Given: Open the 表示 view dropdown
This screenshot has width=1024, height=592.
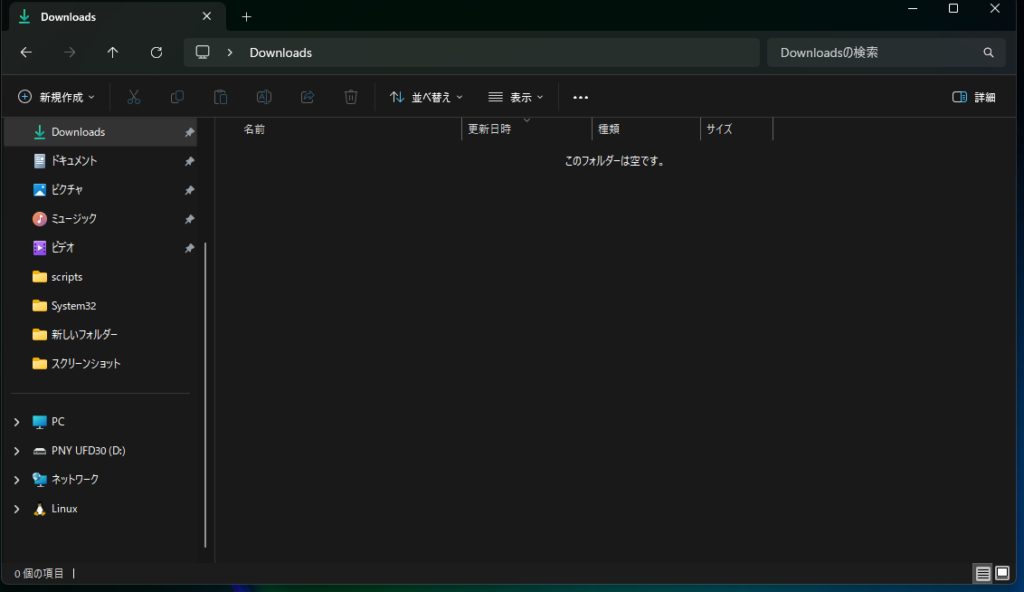Looking at the screenshot, I should (515, 97).
